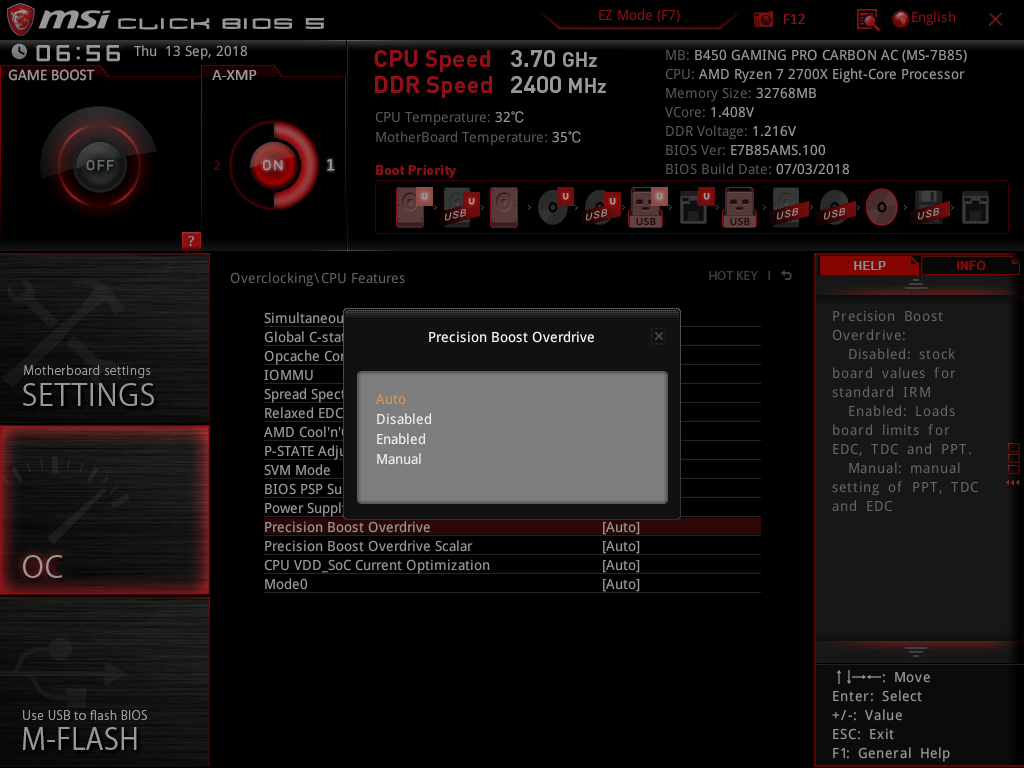Viewport: 1024px width, 768px height.
Task: Select the UEFI network boot icon
Action: coord(695,208)
